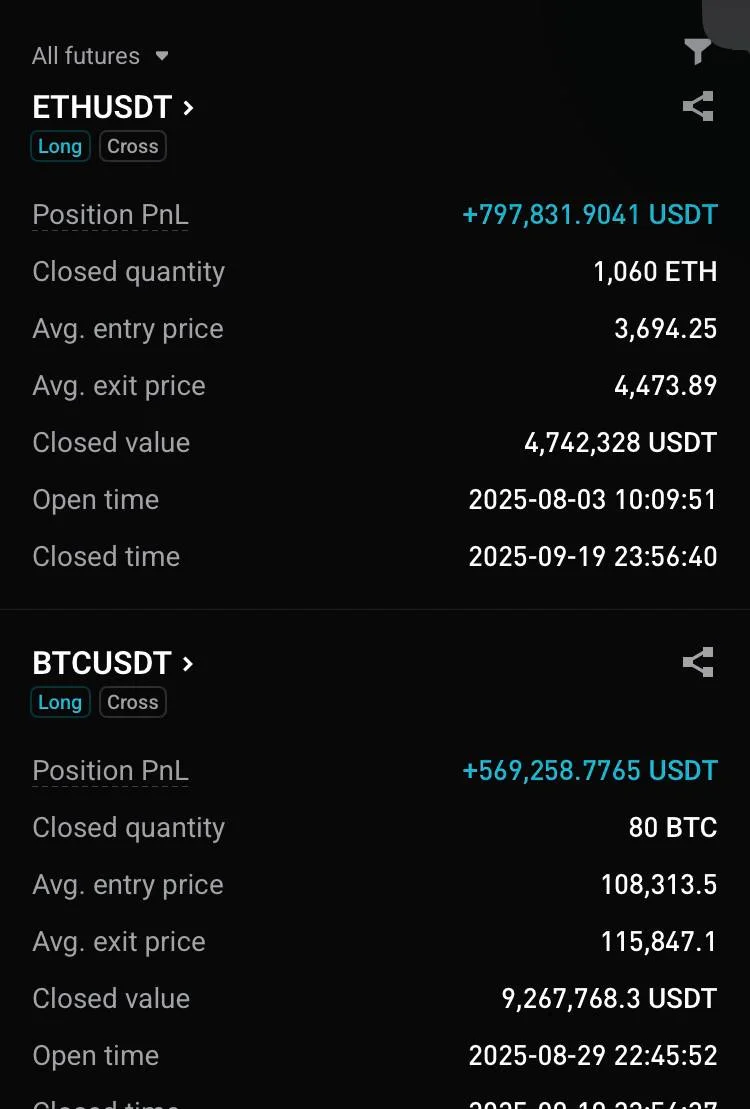The height and width of the screenshot is (1109, 750).
Task: Open the filter funnel icon
Action: coord(697,51)
